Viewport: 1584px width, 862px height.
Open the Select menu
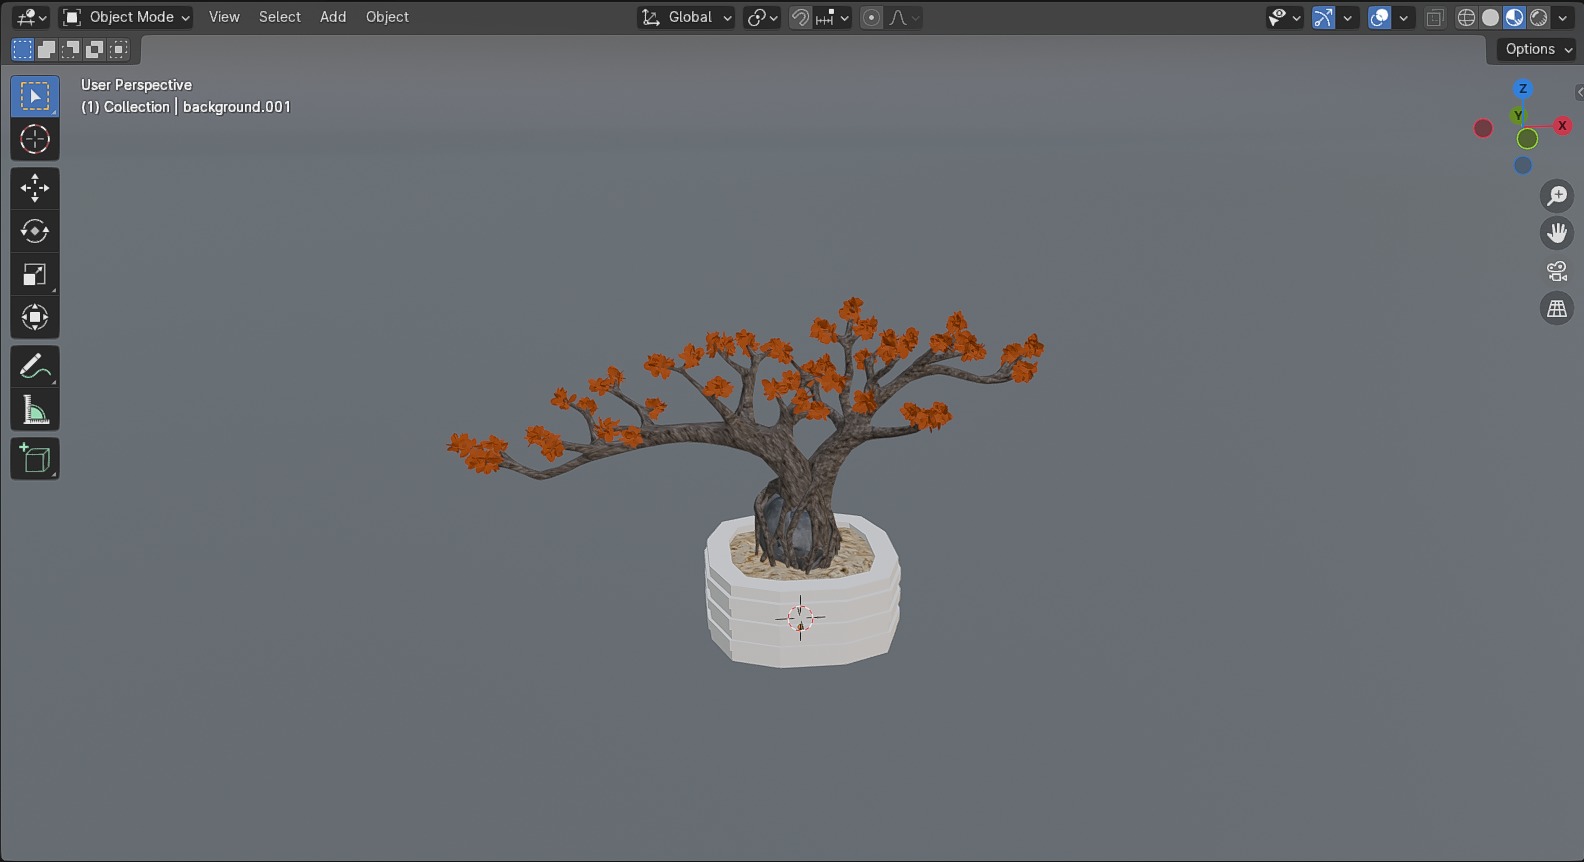(x=280, y=17)
